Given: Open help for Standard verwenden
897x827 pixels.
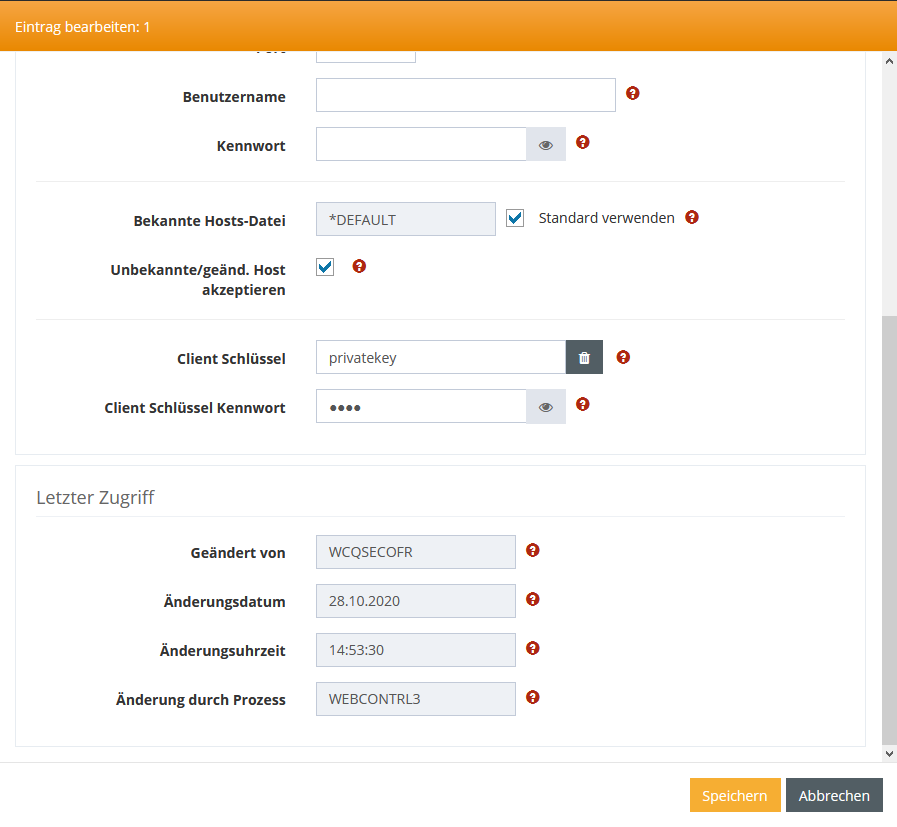Looking at the screenshot, I should (x=691, y=217).
